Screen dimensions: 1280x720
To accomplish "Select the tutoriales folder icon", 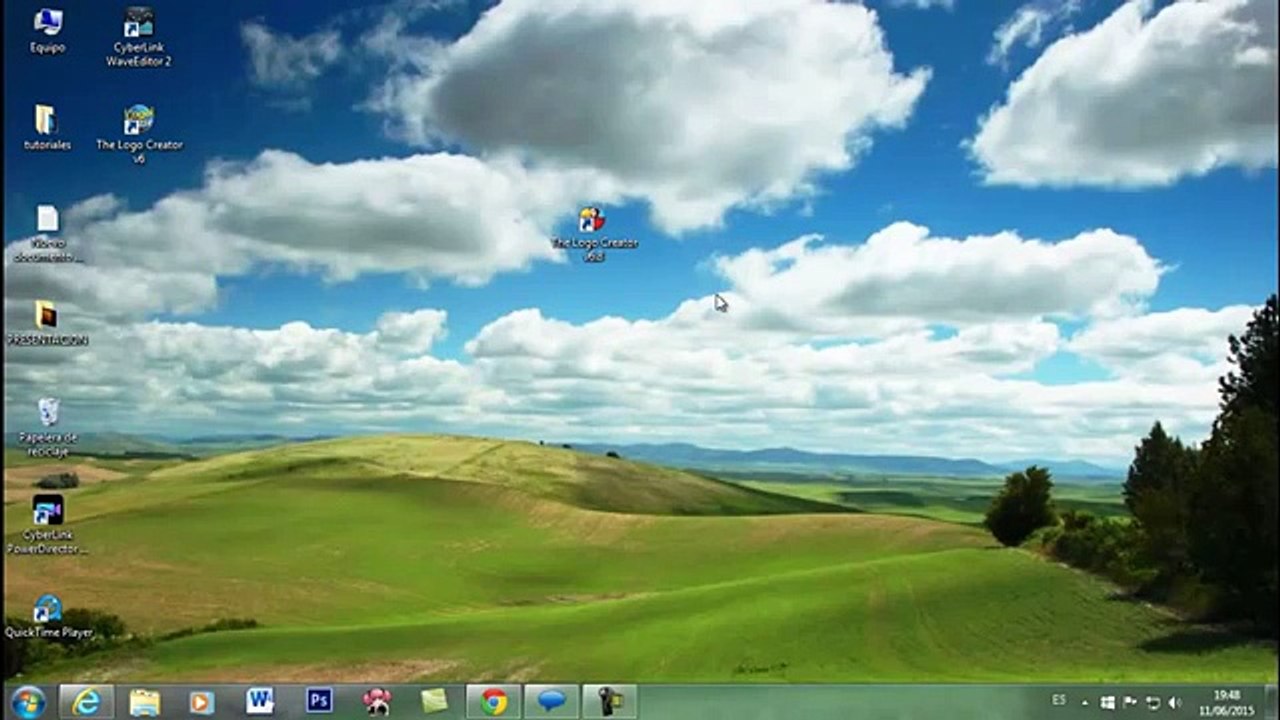I will (47, 128).
